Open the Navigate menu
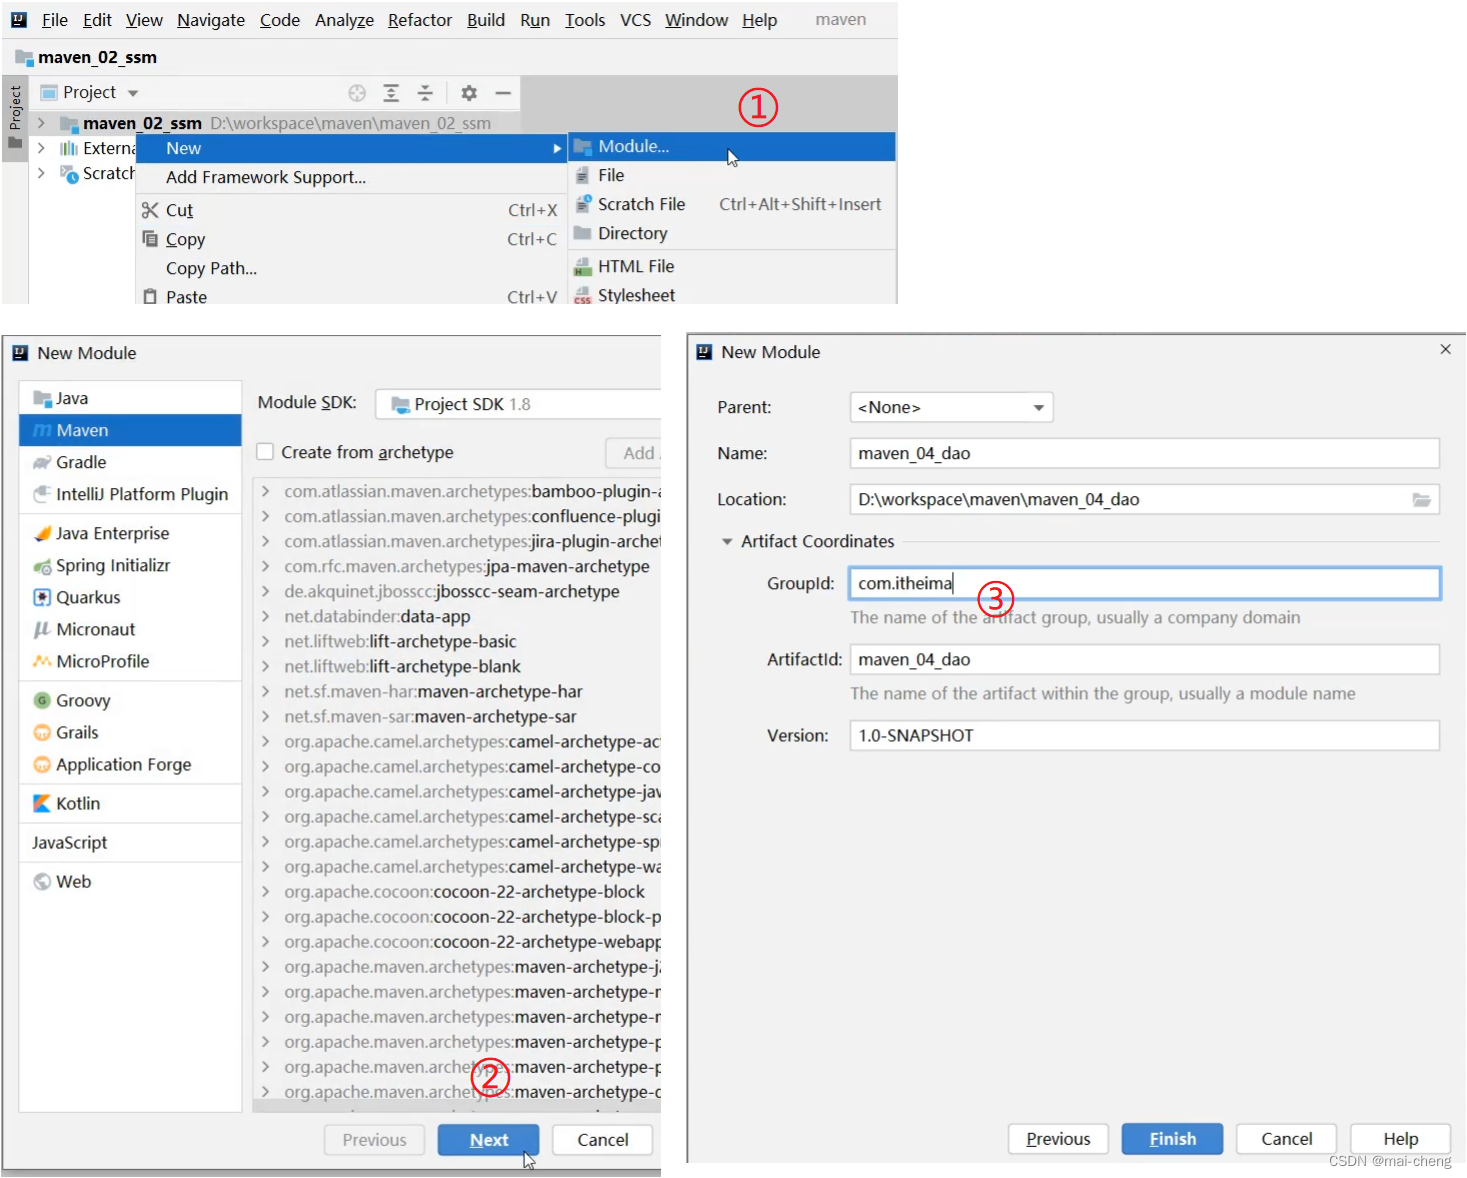The width and height of the screenshot is (1467, 1178). pos(211,20)
